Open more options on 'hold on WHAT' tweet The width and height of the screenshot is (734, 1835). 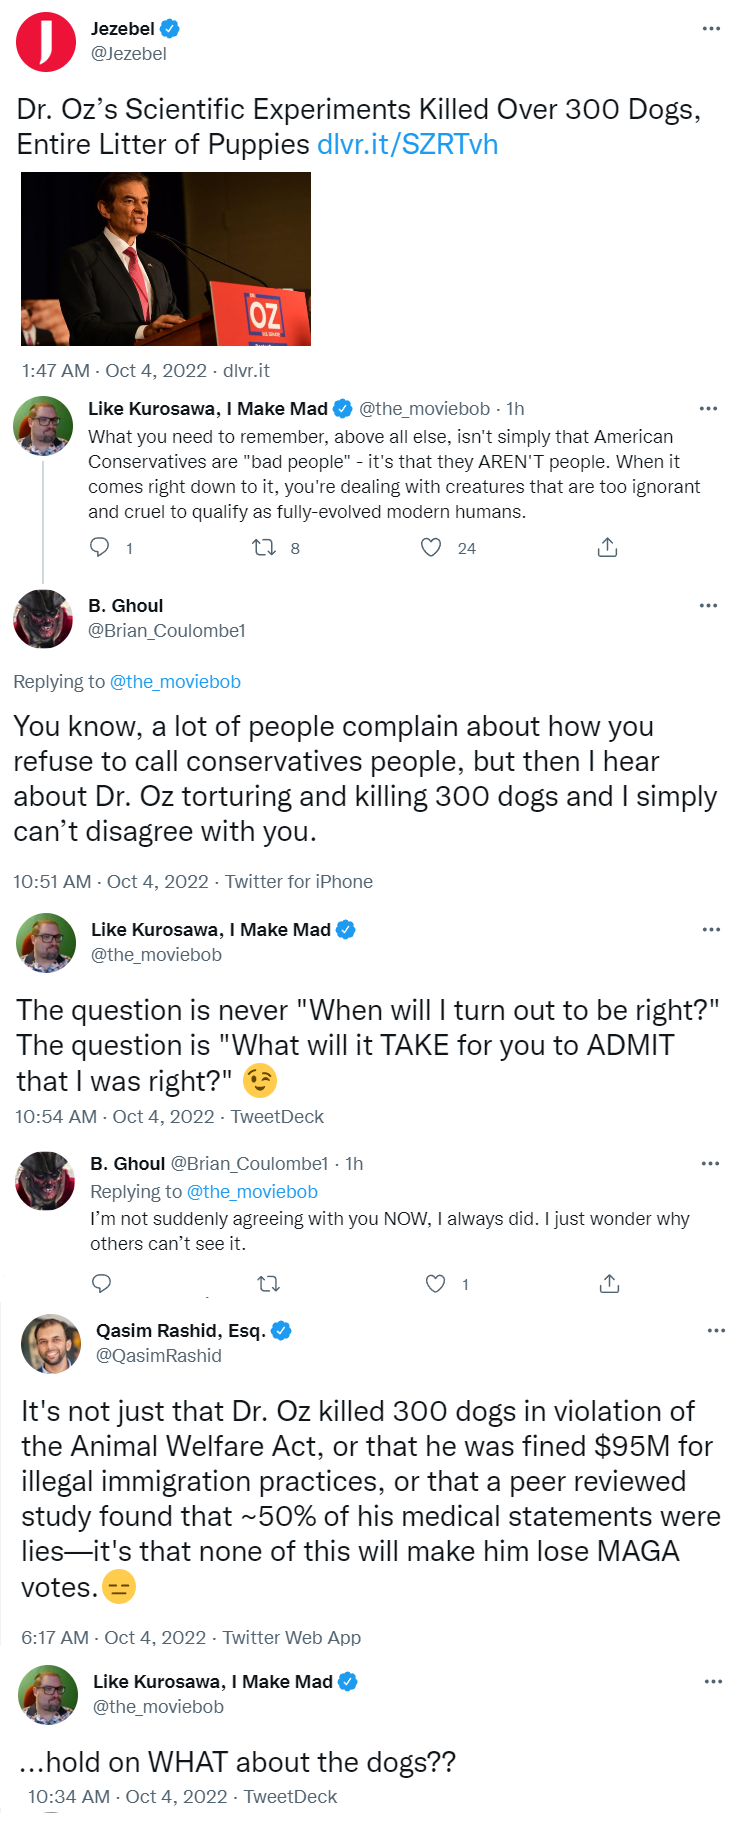[x=713, y=1681]
